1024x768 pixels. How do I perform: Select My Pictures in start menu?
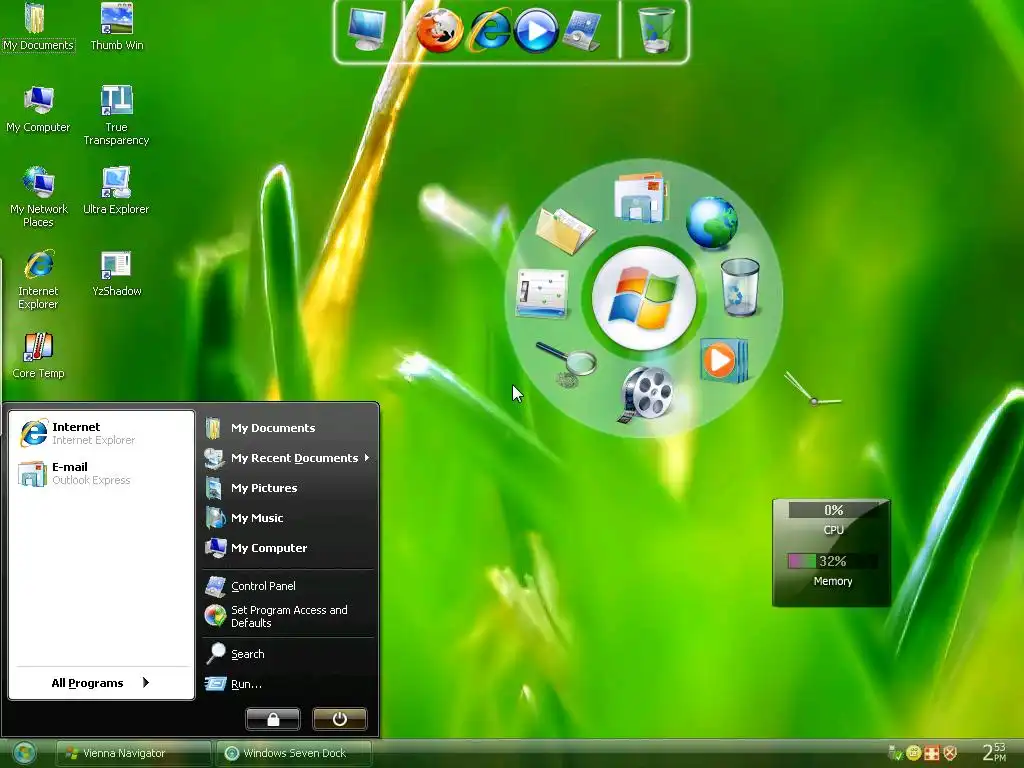(288, 488)
